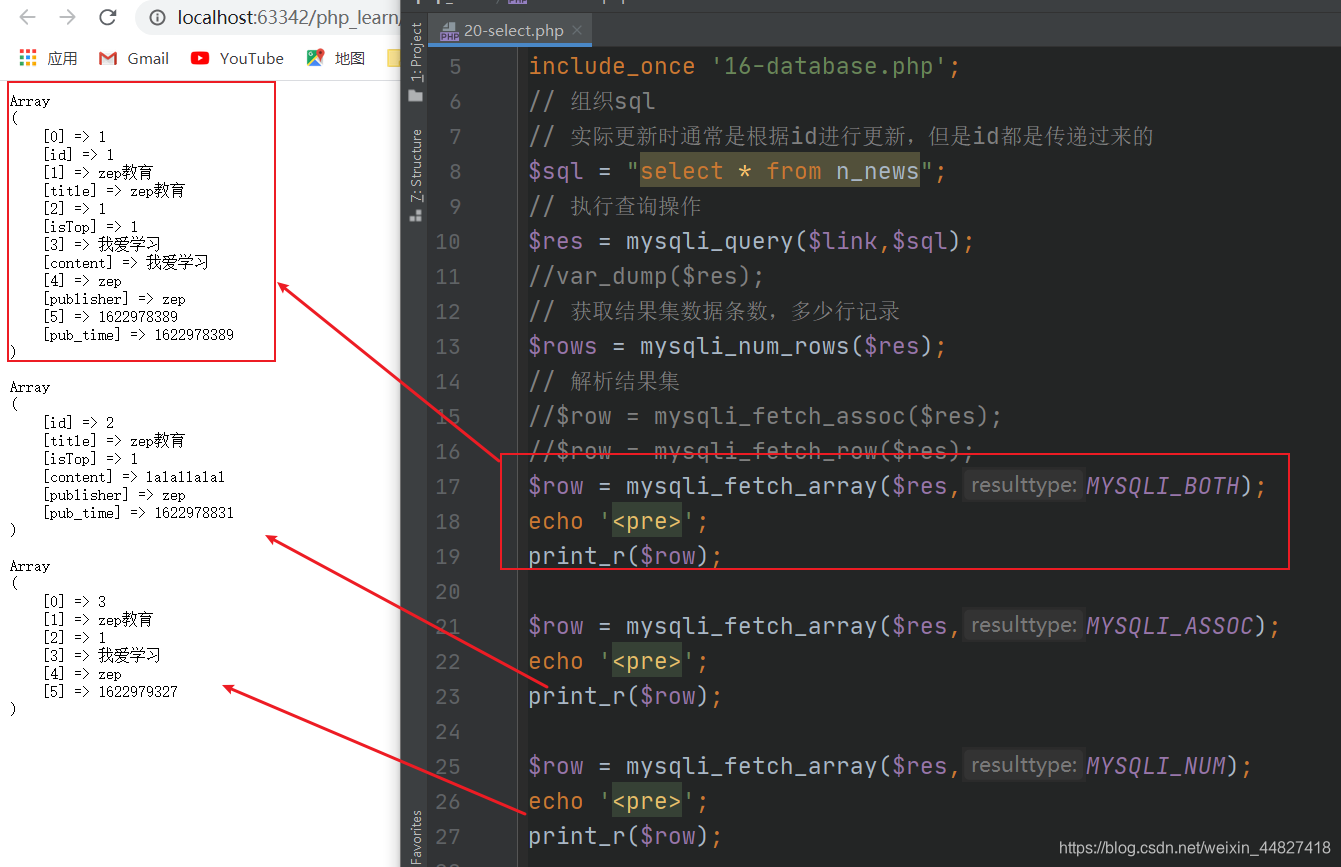Screen dimensions: 1341x867
Task: Open the Favorites tool window
Action: [416, 837]
